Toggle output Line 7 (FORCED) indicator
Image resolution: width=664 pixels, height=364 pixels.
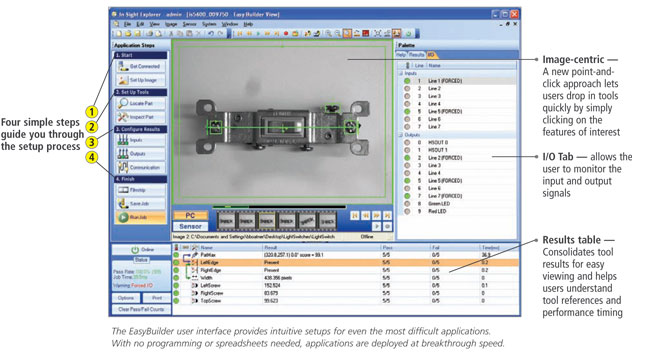pos(407,196)
